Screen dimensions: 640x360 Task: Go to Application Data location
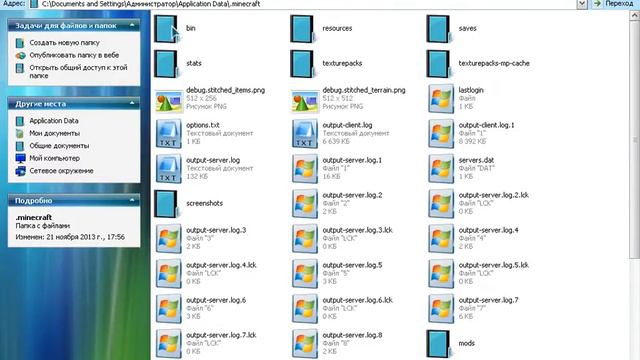[54, 121]
